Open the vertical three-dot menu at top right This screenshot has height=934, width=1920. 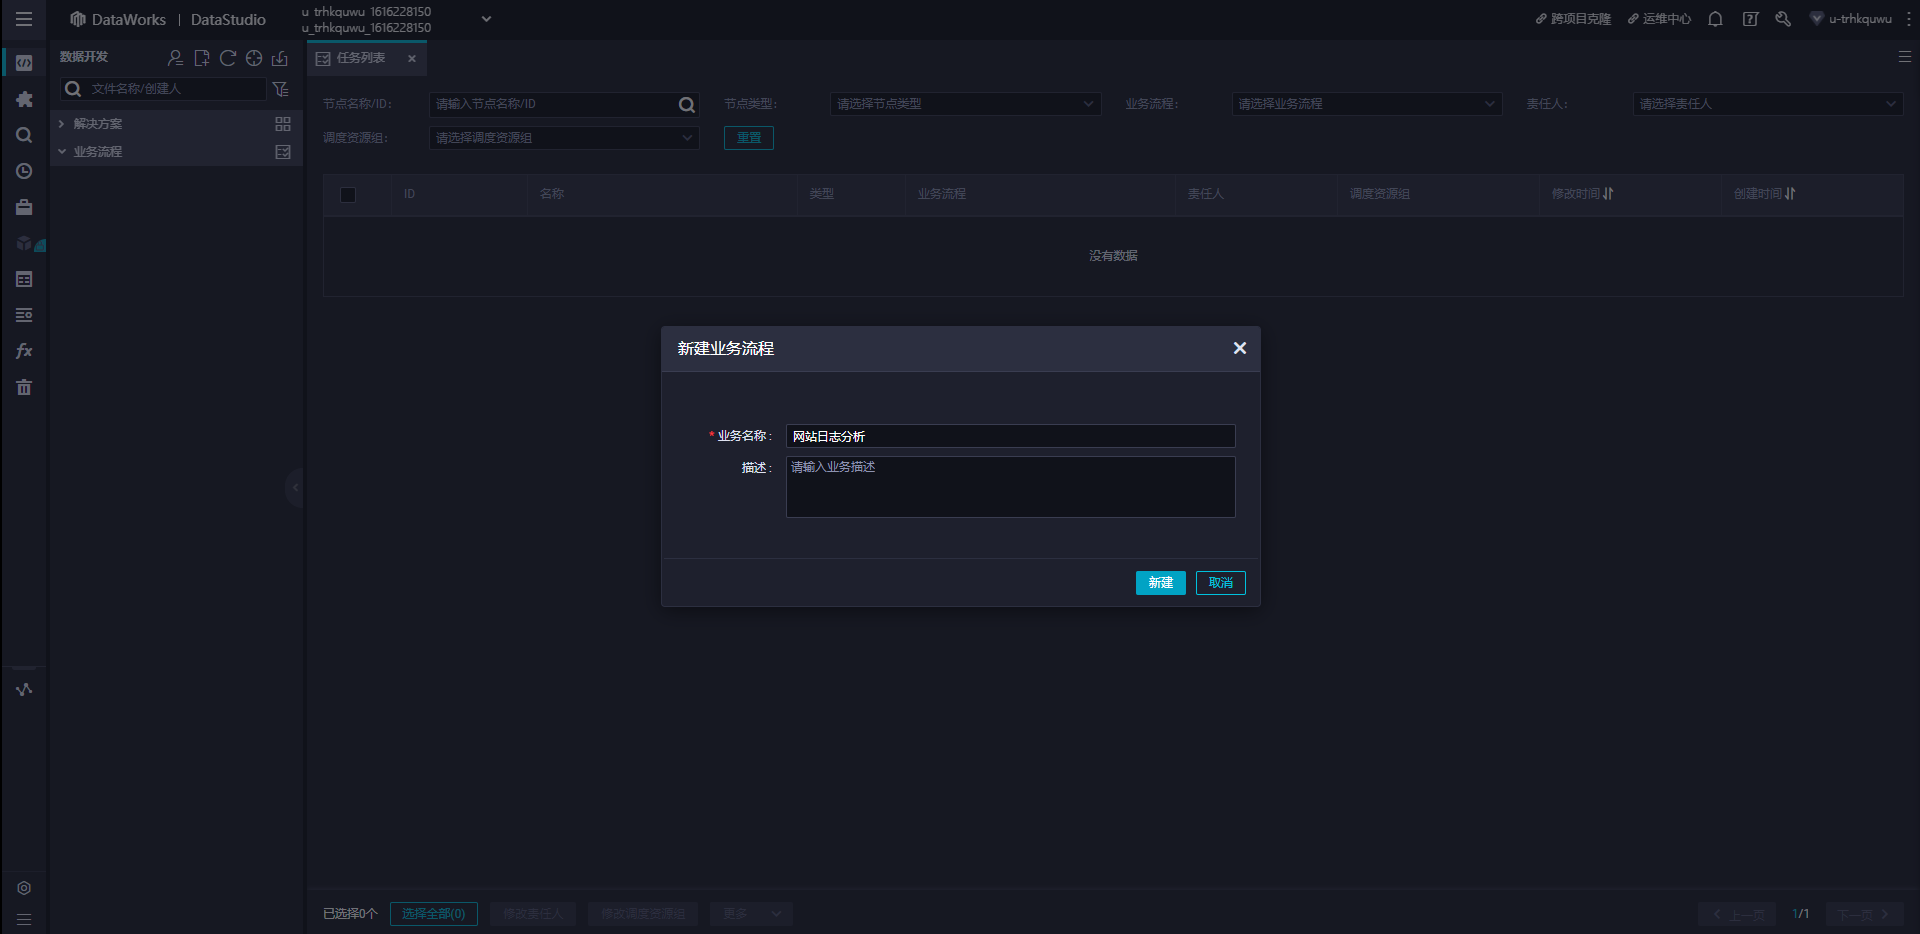[1908, 19]
